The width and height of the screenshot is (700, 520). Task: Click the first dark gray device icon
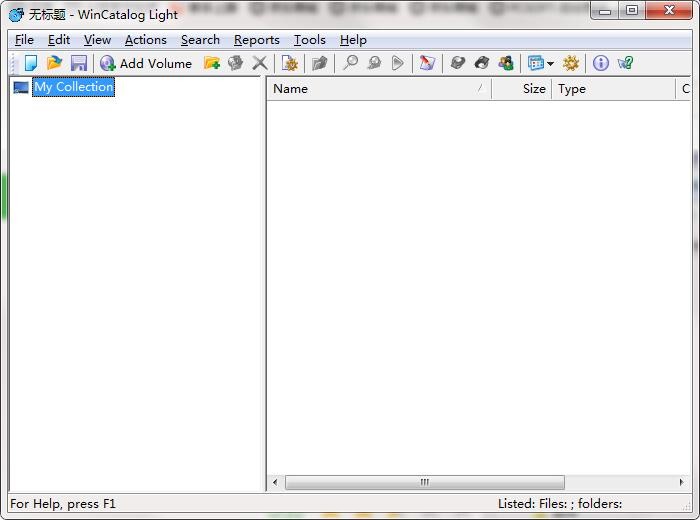458,63
